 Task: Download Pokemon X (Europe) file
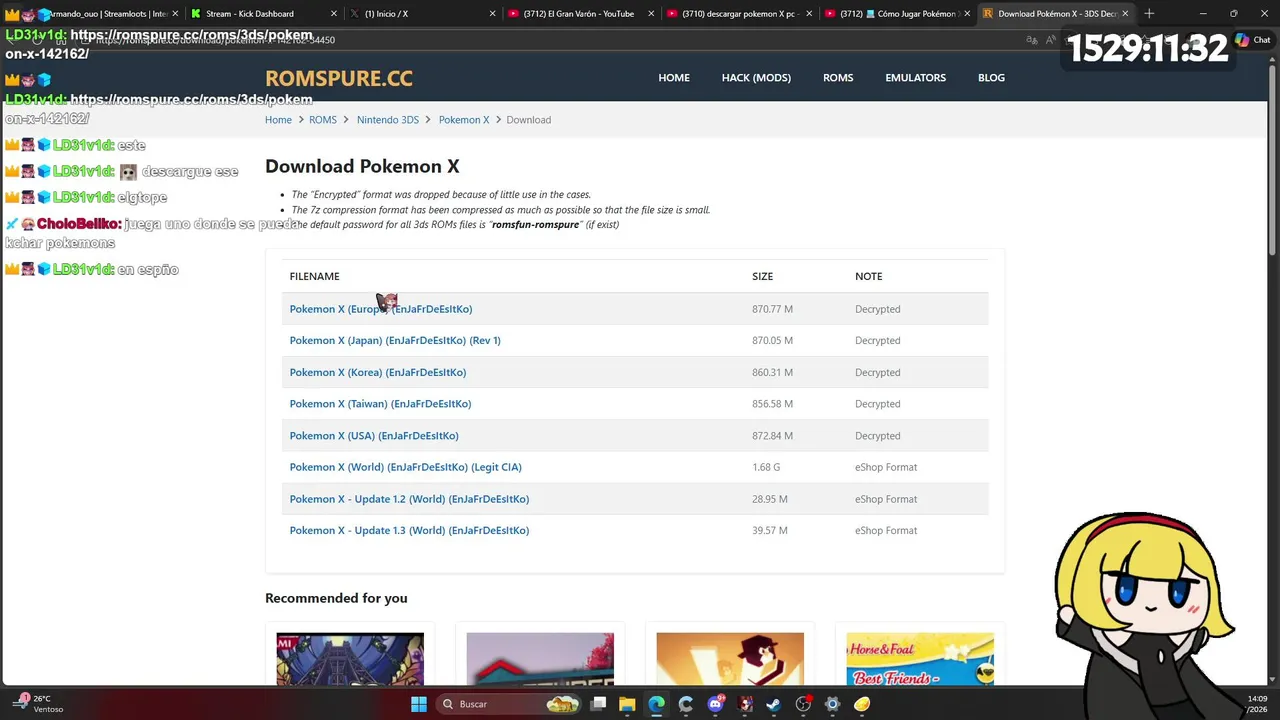[x=381, y=309]
